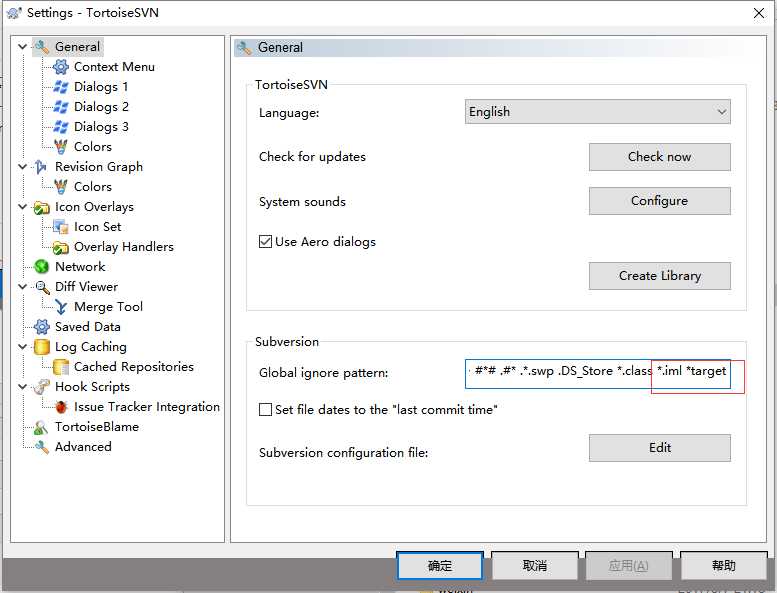Click the Revision Graph icon

[x=42, y=167]
